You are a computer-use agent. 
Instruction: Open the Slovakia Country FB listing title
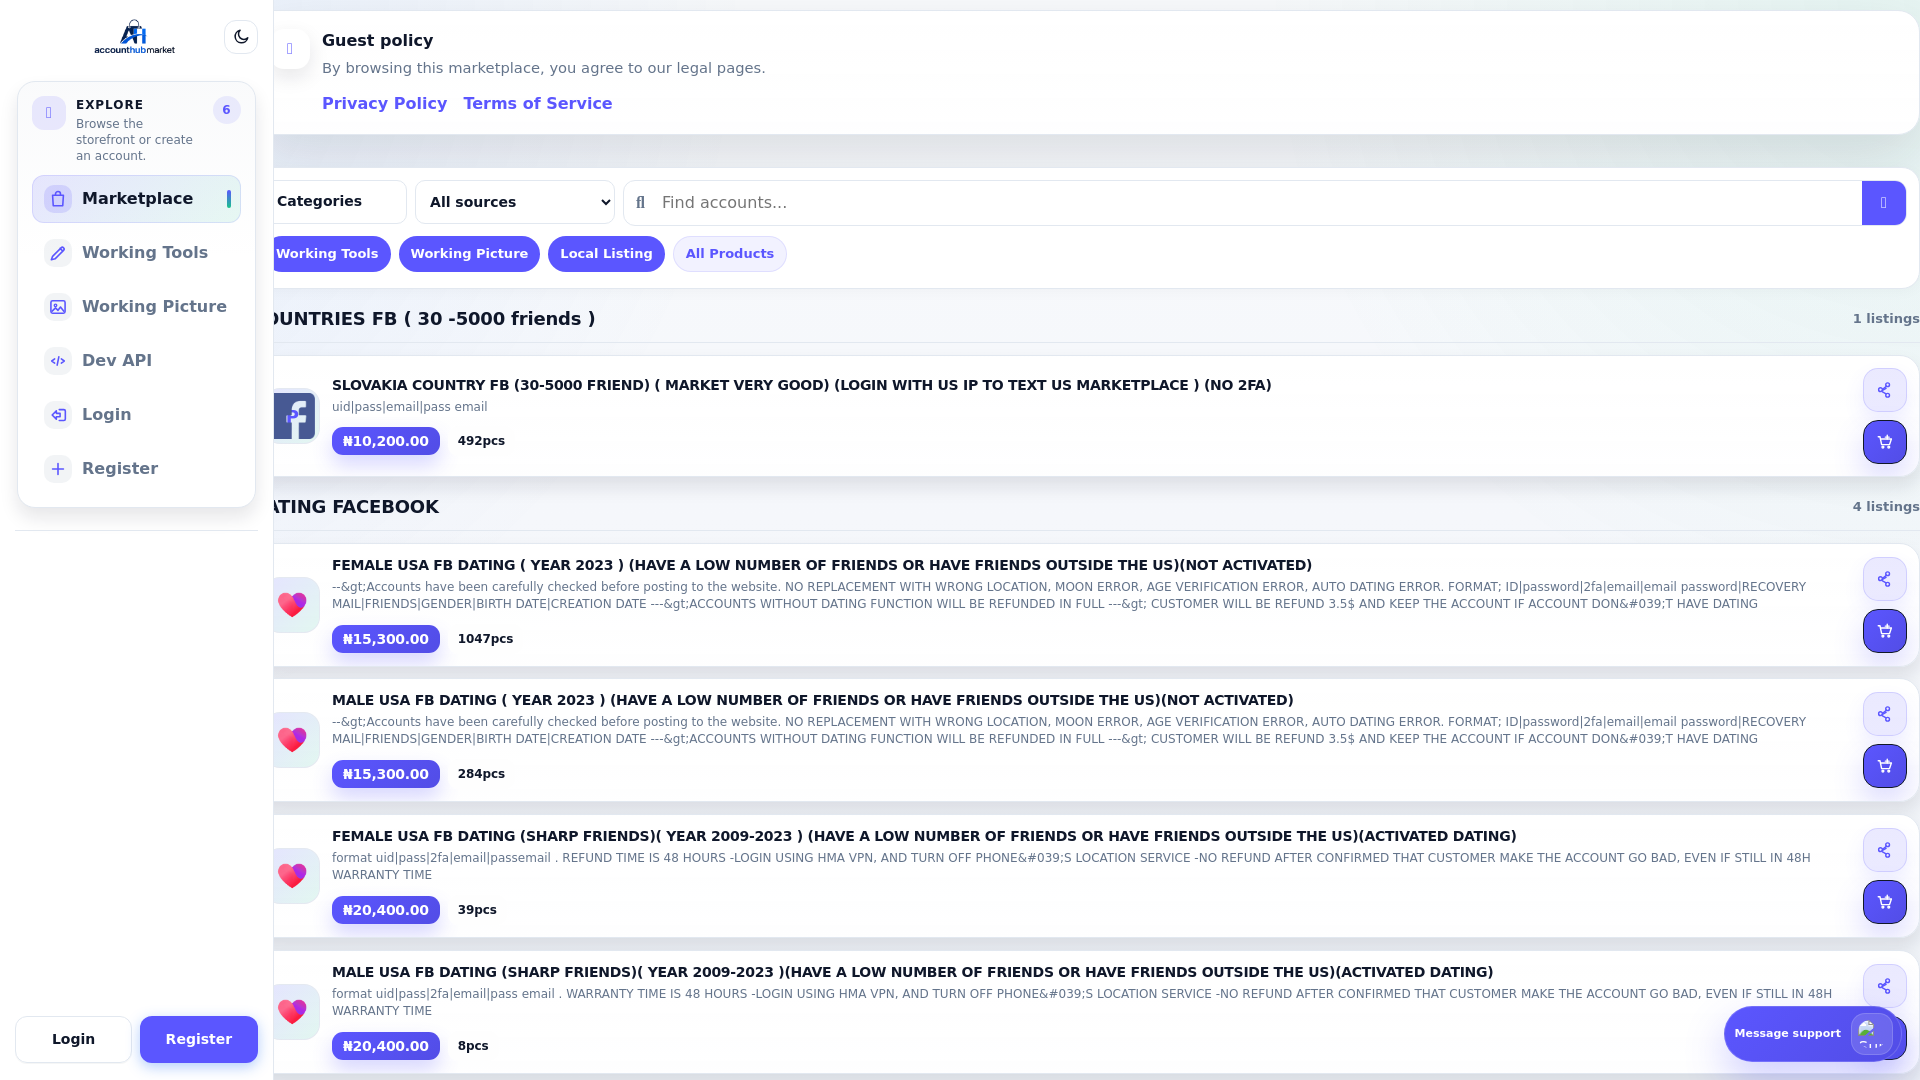click(801, 385)
